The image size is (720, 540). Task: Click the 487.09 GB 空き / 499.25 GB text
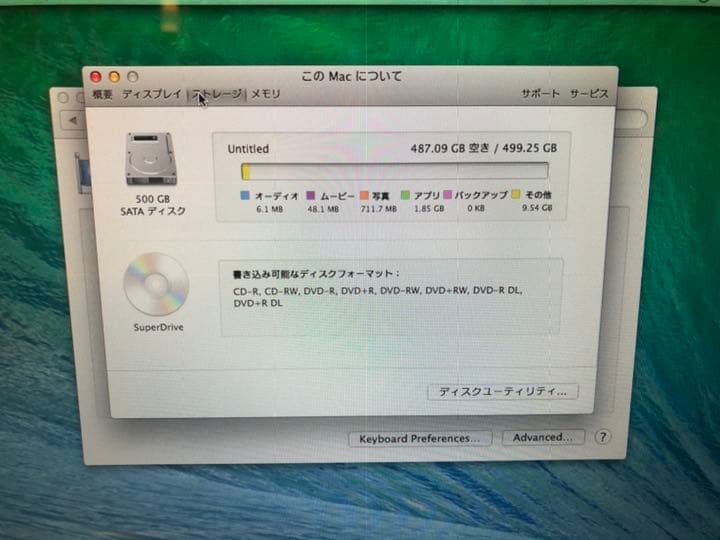click(484, 148)
